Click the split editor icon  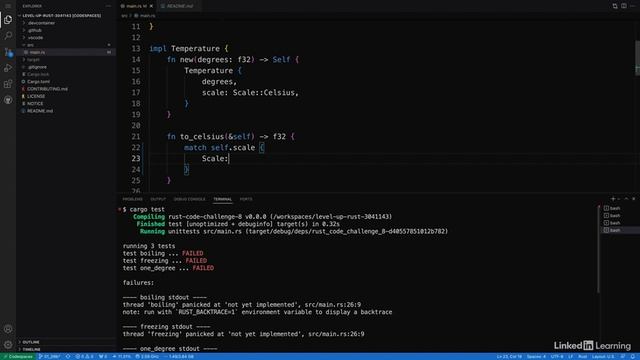[x=624, y=6]
